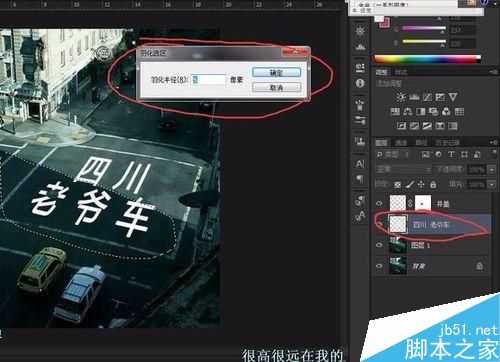Hide the 图层 1 layer
Viewport: 500px width, 362px height.
point(379,245)
